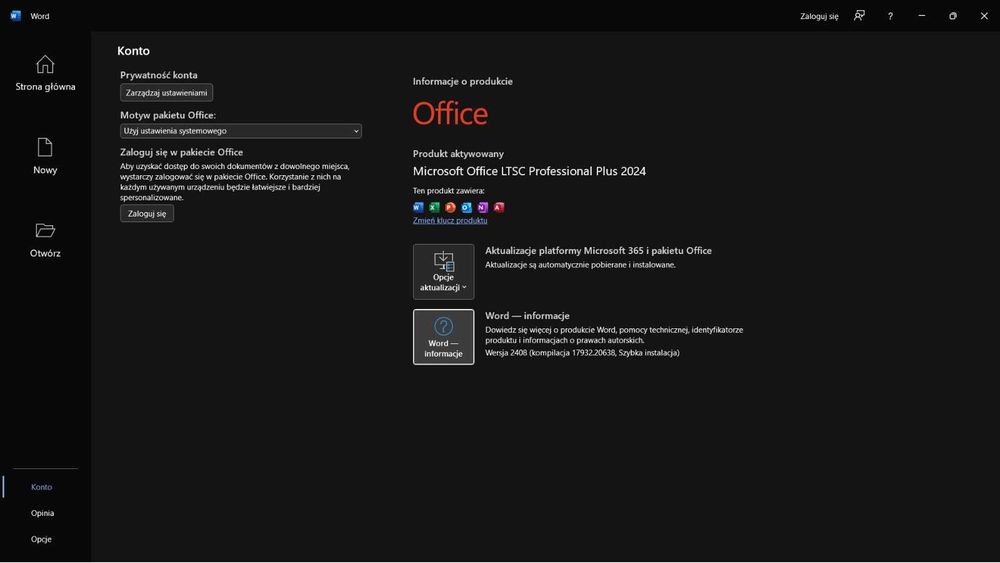Click the Word logo in title bar
1000x563 pixels.
(15, 16)
